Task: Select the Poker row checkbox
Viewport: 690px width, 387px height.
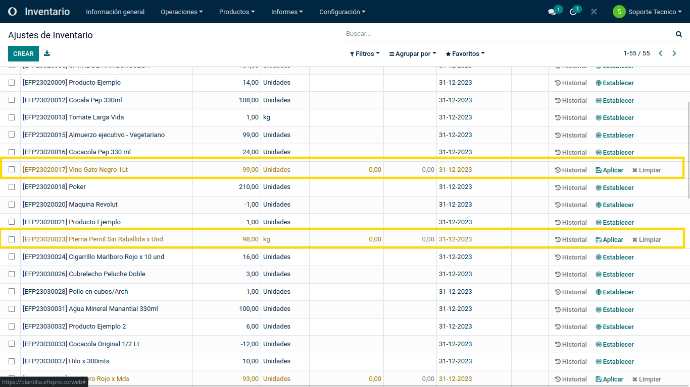Action: pyautogui.click(x=11, y=187)
